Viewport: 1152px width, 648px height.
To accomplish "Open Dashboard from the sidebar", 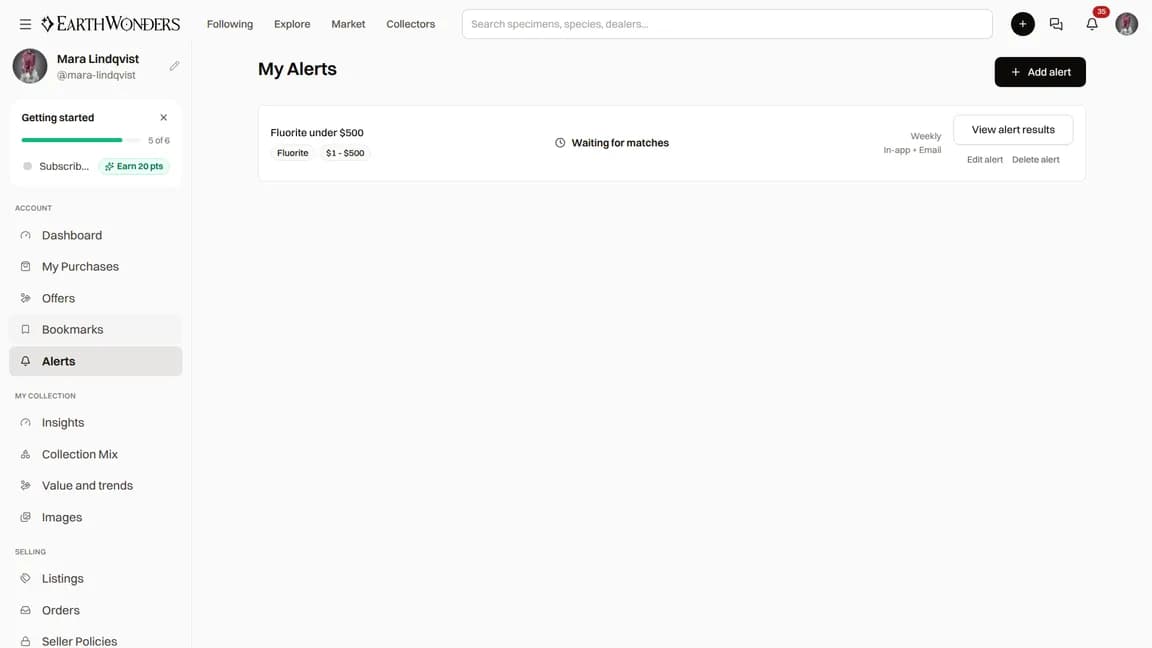I will (x=96, y=235).
